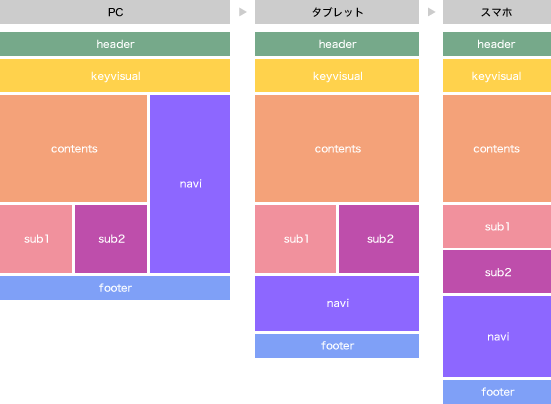Screen dimensions: 551x404
Task: Select the tall navi block in PC layout
Action: (x=190, y=184)
